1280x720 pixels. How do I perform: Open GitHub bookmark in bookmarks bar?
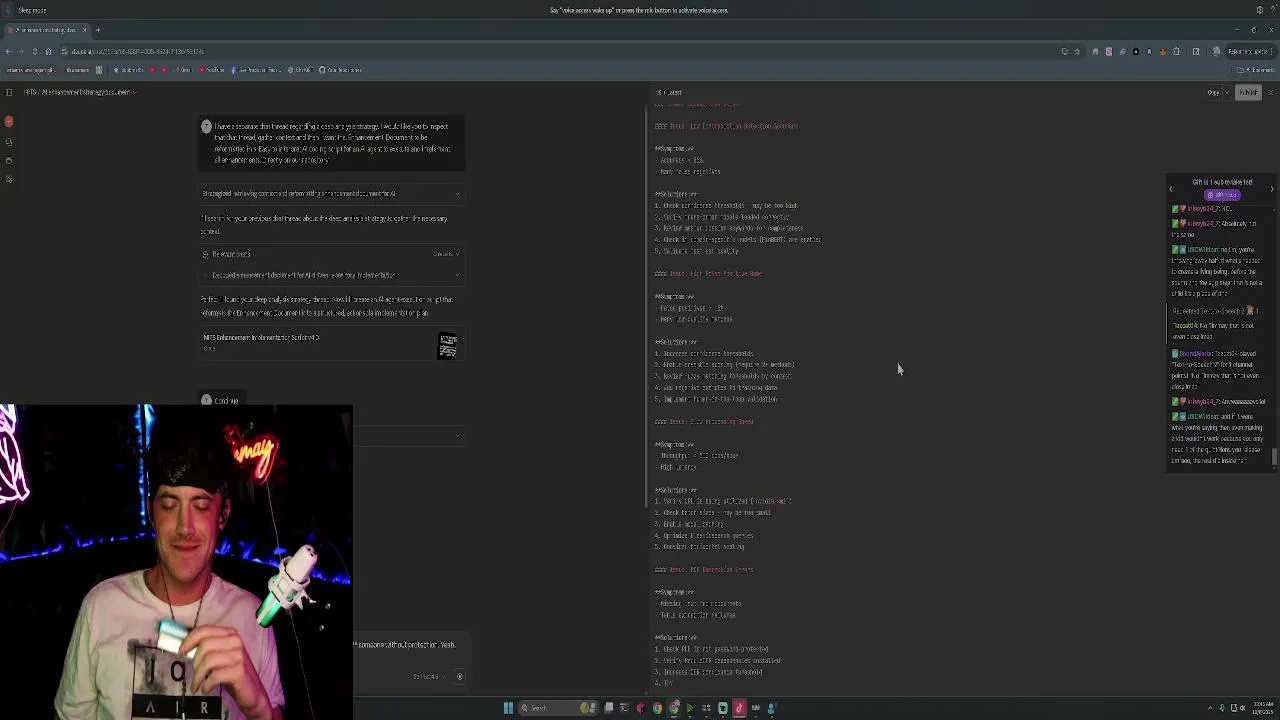[341, 70]
